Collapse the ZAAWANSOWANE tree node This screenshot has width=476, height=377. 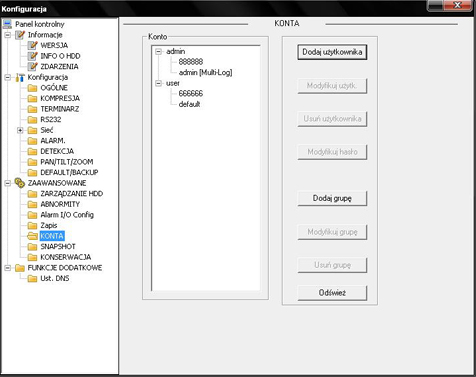[7, 183]
